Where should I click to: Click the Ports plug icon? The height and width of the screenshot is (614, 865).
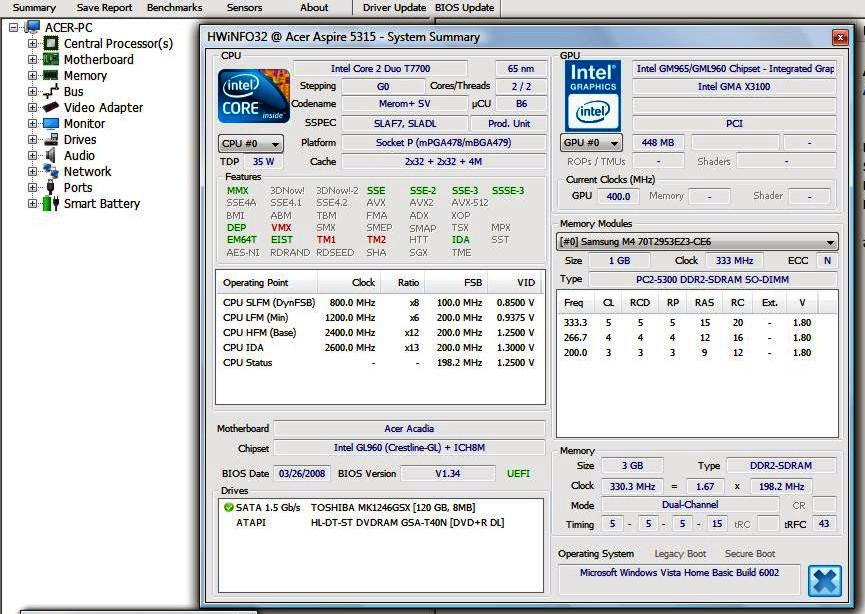tap(51, 187)
